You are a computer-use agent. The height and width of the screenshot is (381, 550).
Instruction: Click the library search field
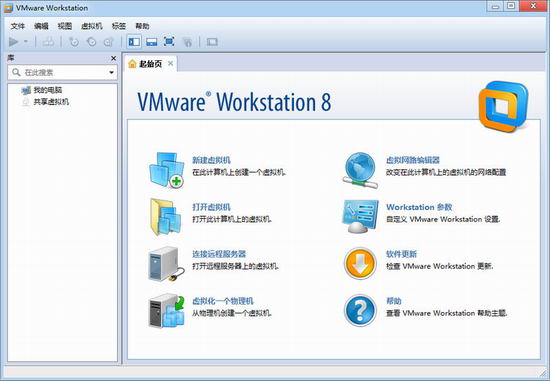click(x=62, y=72)
